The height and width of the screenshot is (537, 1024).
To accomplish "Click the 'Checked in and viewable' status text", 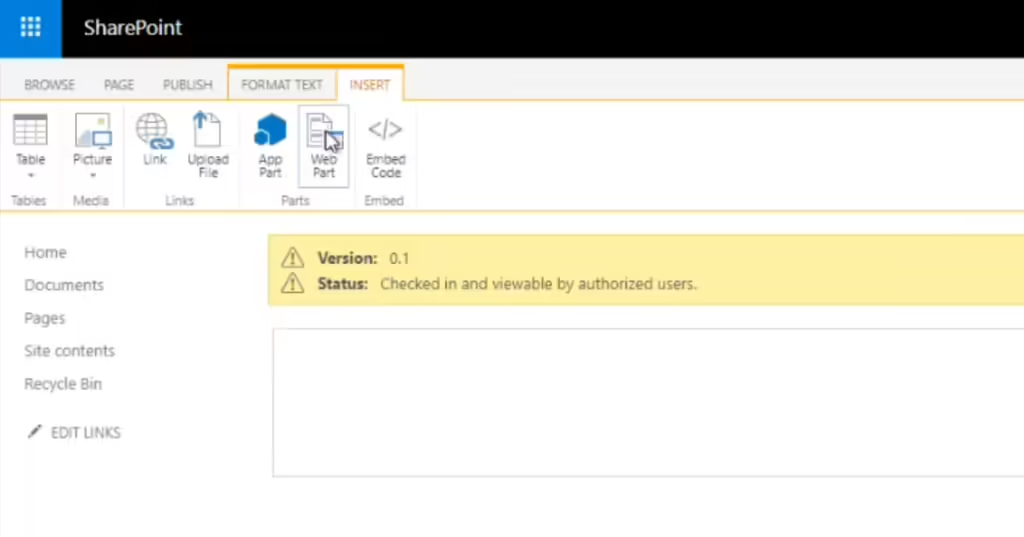I will [538, 284].
